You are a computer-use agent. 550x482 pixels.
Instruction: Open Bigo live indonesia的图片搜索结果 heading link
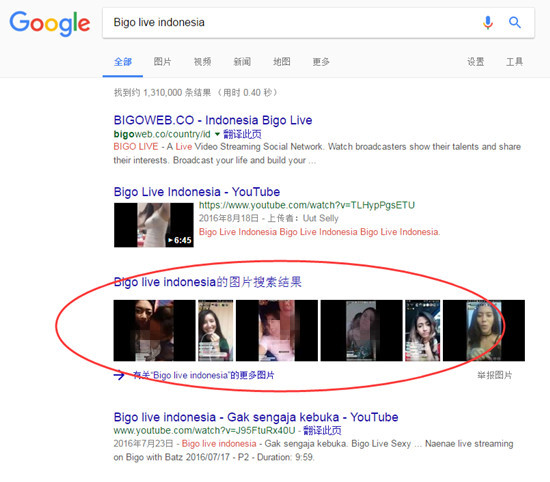[208, 282]
